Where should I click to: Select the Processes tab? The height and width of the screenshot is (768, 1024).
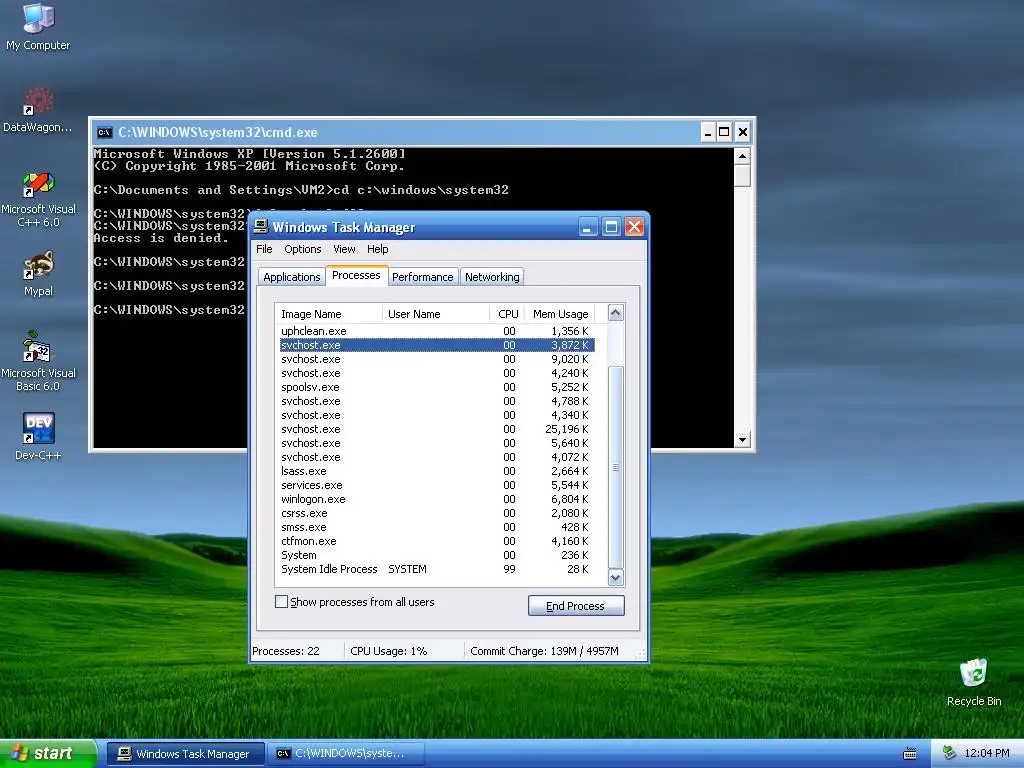click(356, 276)
